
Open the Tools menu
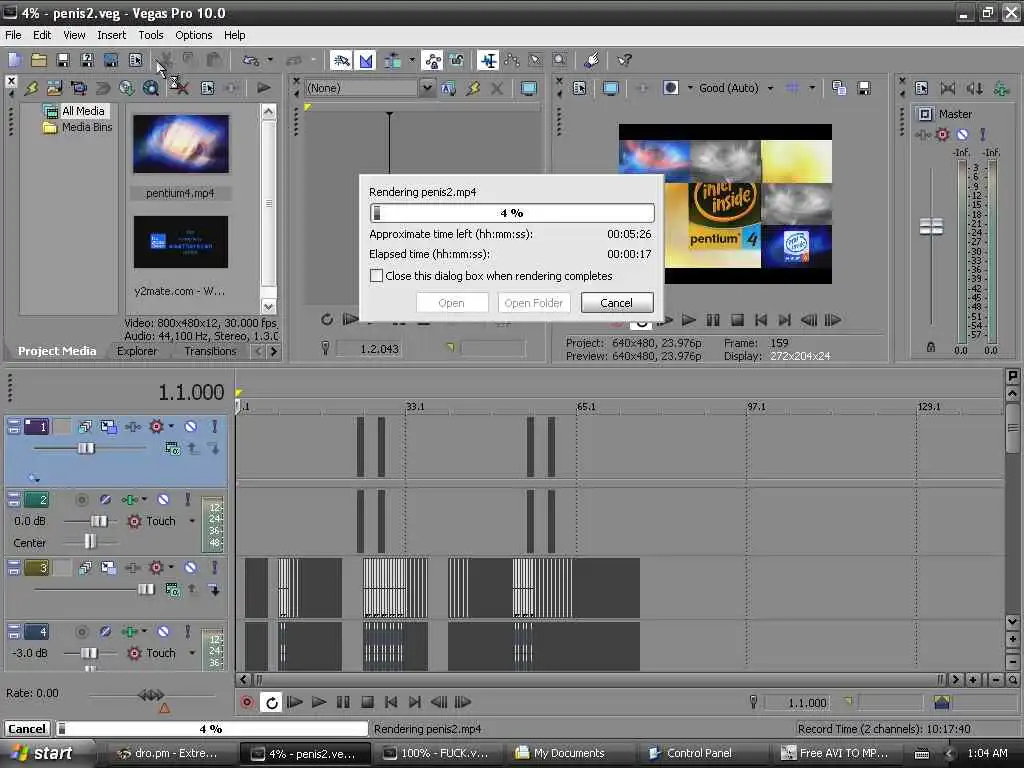coord(151,35)
